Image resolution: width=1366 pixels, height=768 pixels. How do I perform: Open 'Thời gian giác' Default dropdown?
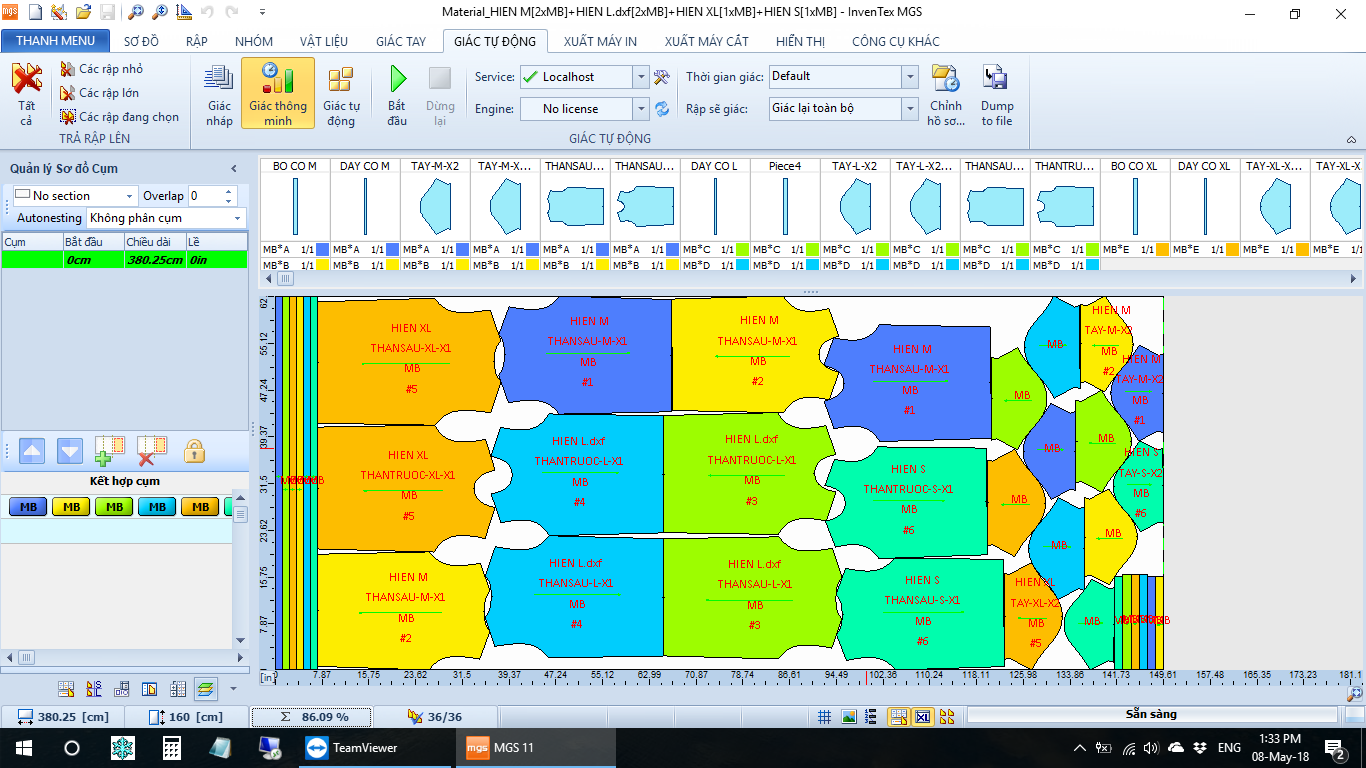(x=909, y=77)
